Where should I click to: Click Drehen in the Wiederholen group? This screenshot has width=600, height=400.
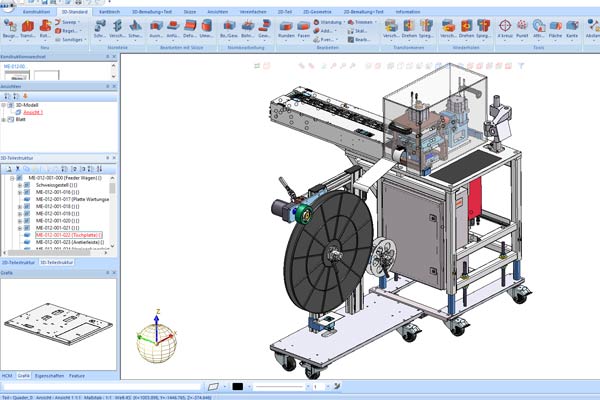click(x=466, y=29)
